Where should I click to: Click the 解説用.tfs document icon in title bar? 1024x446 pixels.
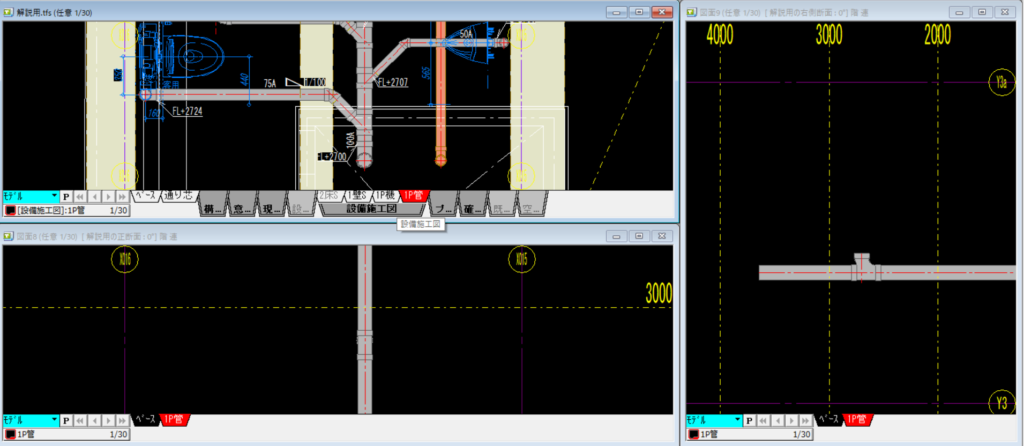click(x=9, y=10)
